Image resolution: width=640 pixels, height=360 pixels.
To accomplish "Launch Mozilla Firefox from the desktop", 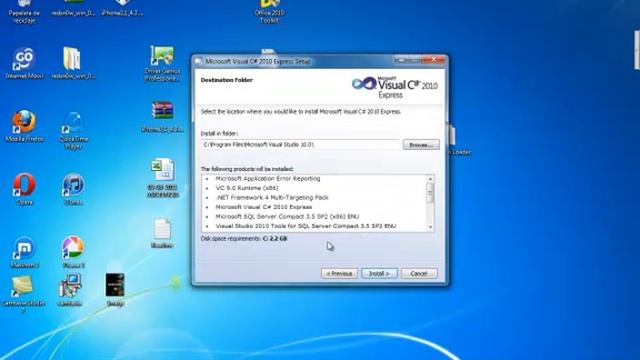I will [24, 126].
